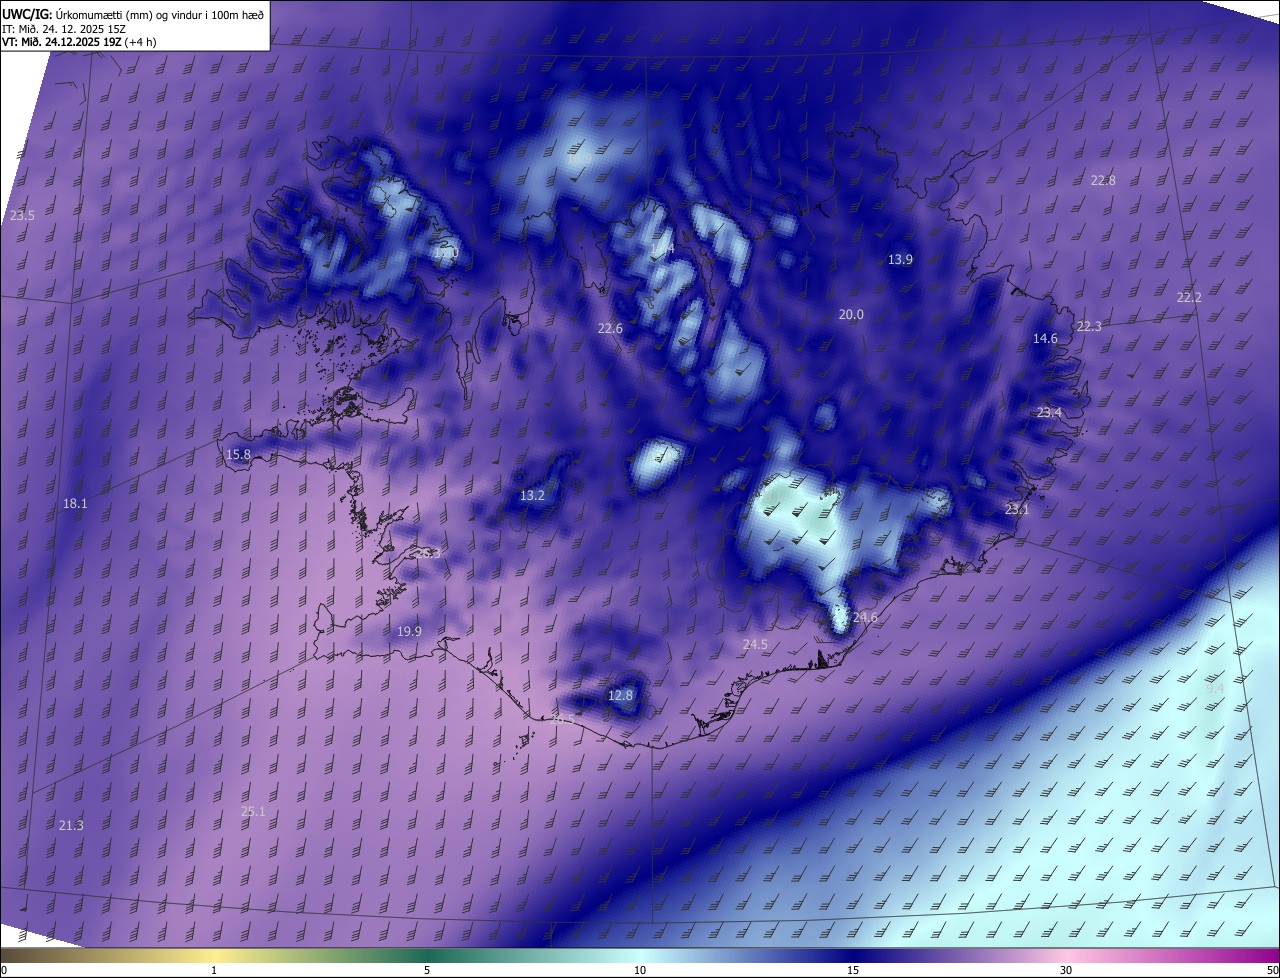Image resolution: width=1280 pixels, height=978 pixels.
Task: Click the 23.1 value label
Action: tap(1017, 510)
